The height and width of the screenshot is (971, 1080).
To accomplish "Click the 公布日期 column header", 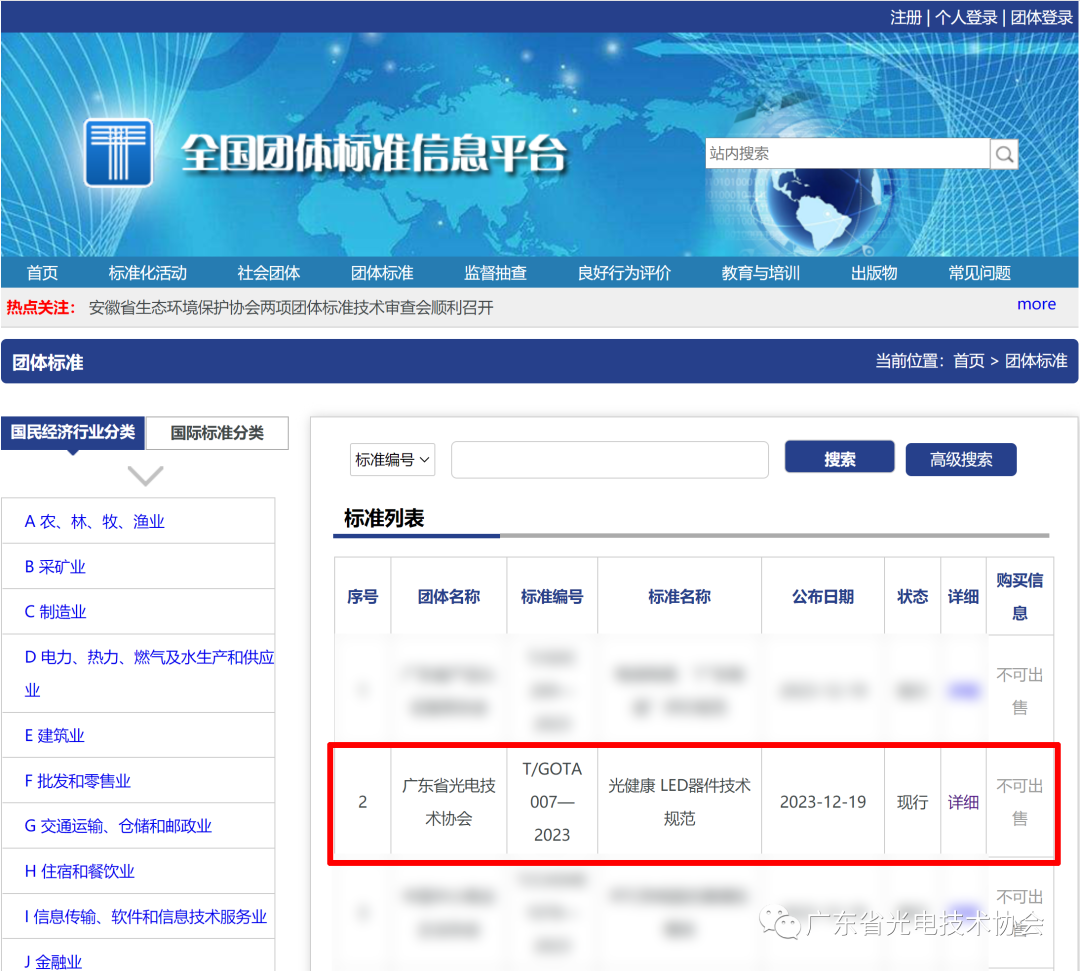I will tap(823, 596).
